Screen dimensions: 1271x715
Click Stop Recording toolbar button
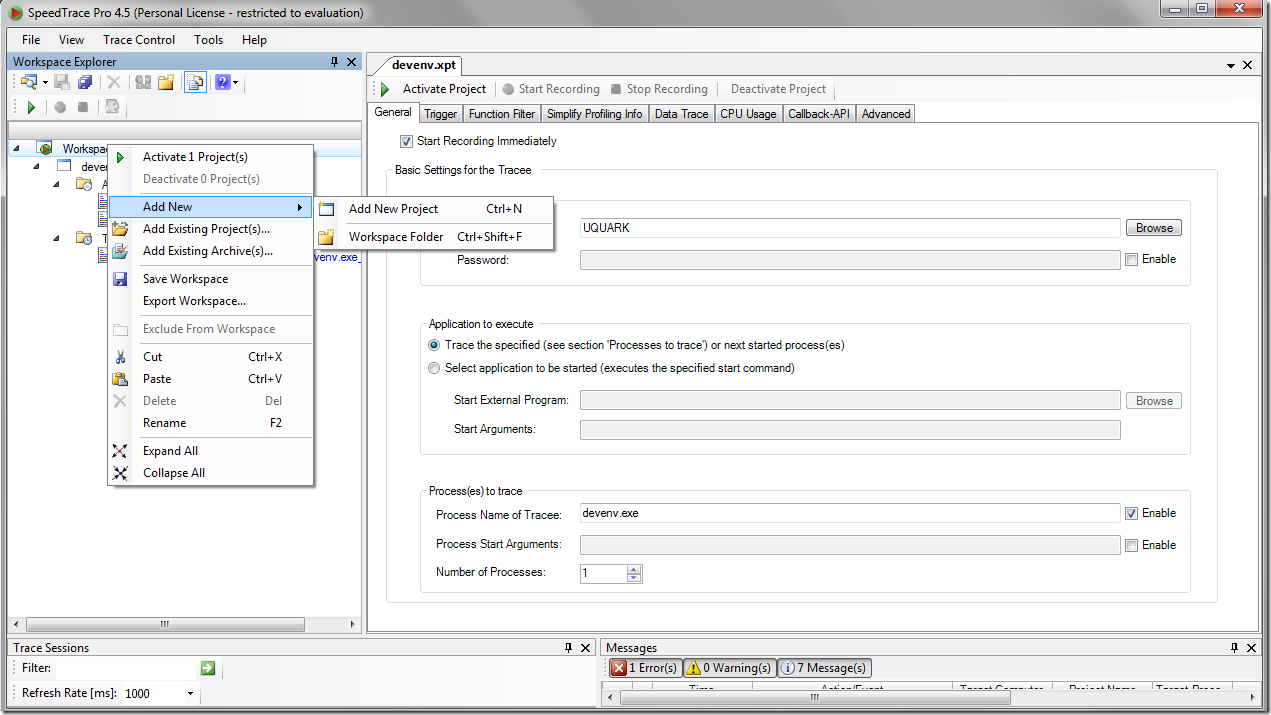tap(660, 89)
